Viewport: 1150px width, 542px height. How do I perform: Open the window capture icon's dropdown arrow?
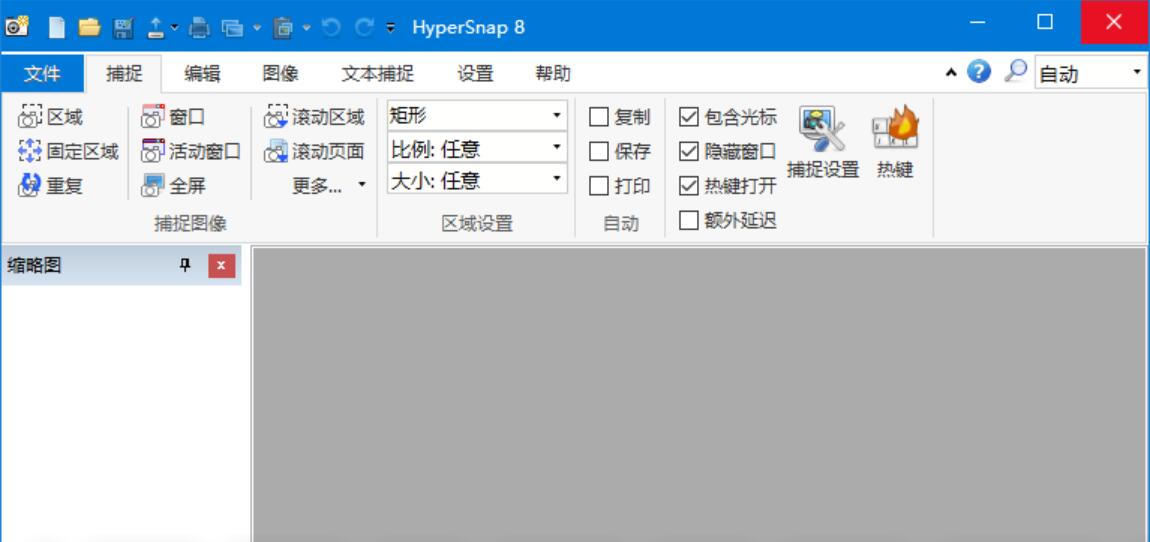tap(257, 28)
